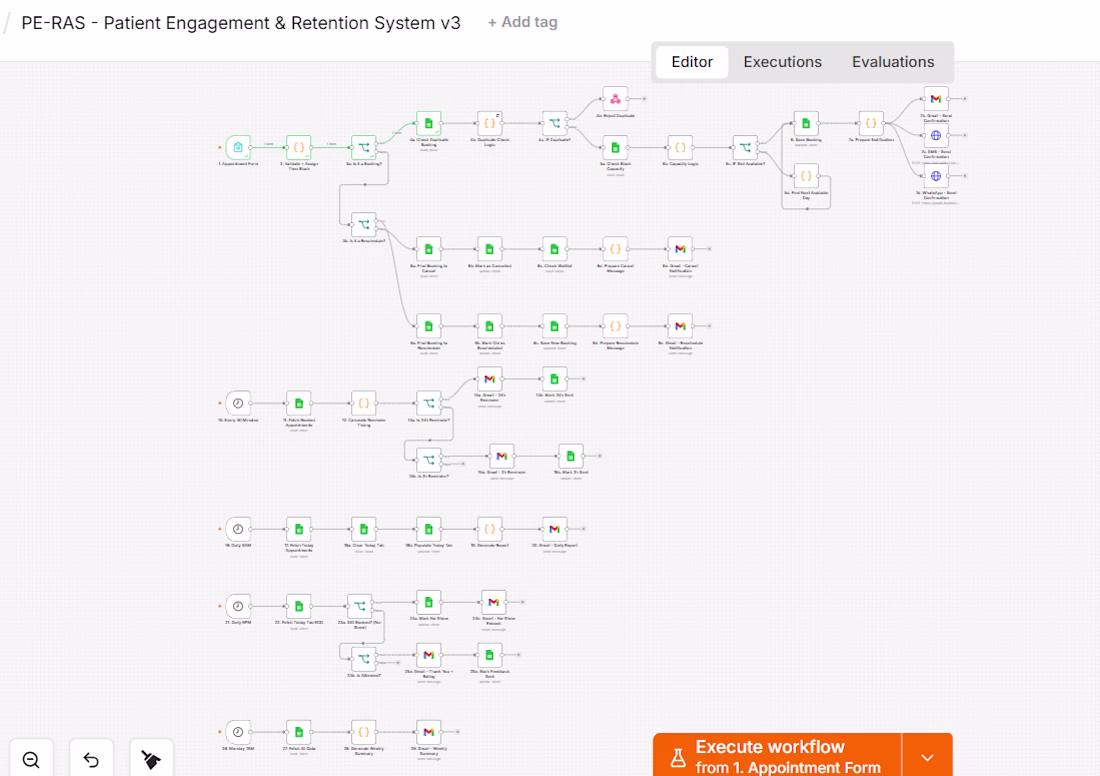Open the Gmail - 24h Reminder node
The height and width of the screenshot is (776, 1100).
490,379
